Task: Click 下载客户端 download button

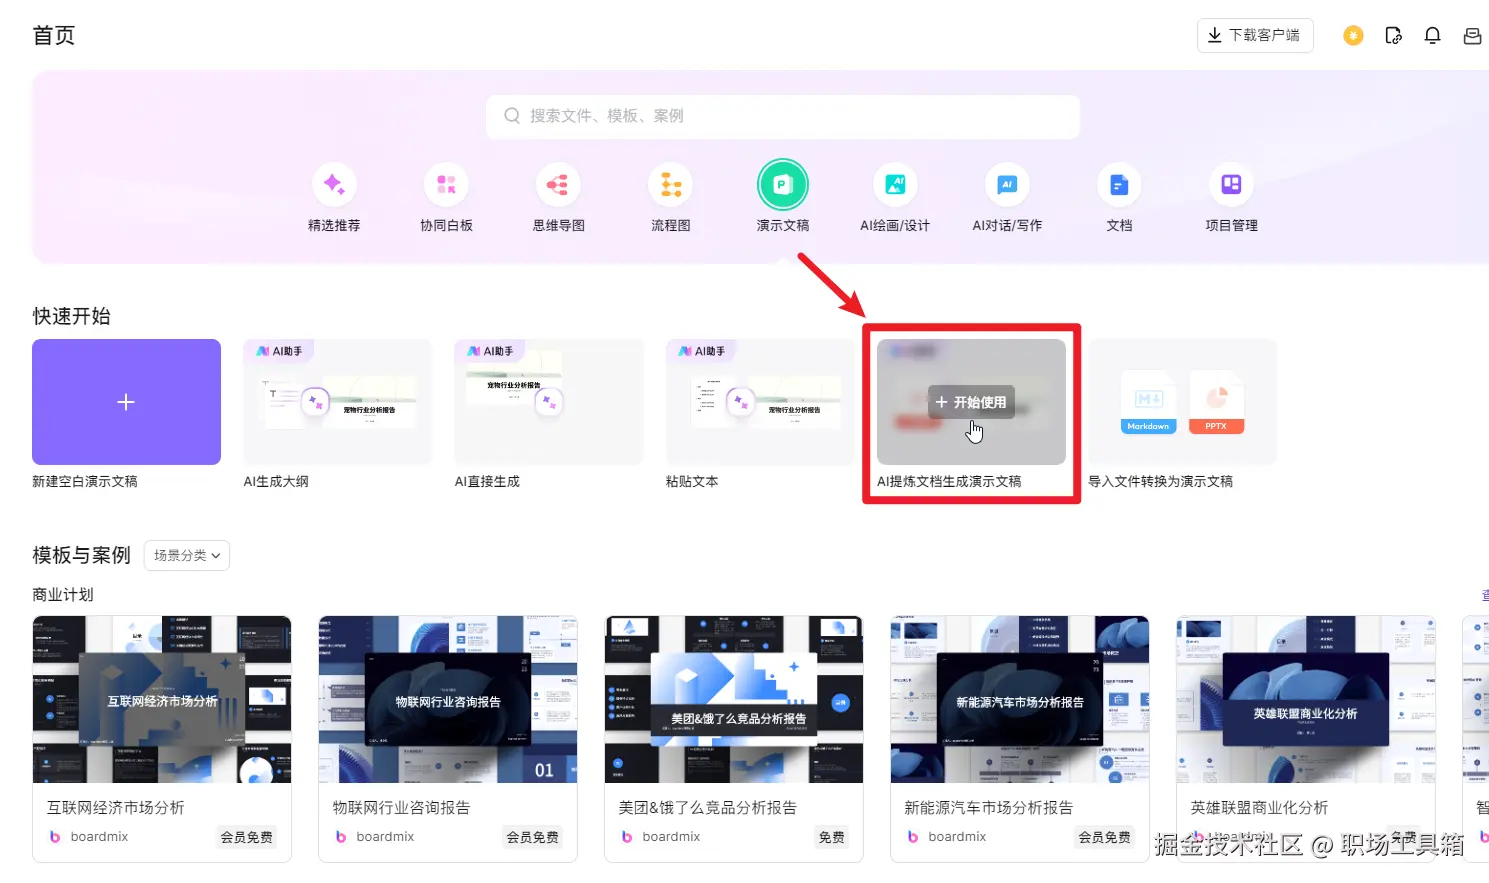Action: (x=1255, y=35)
